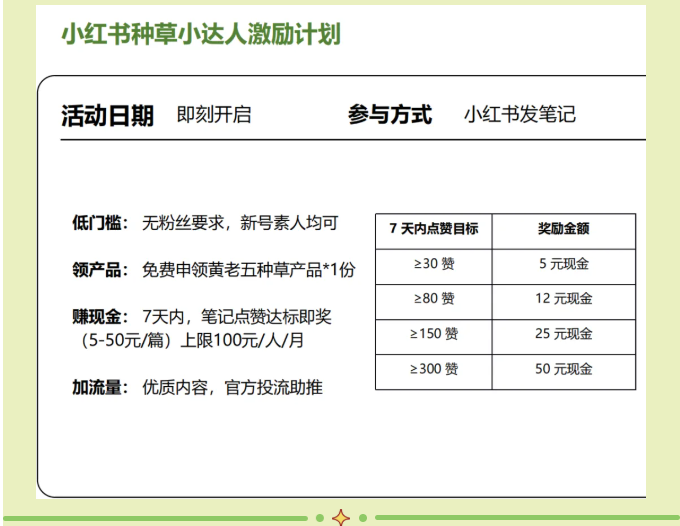The width and height of the screenshot is (680, 526).
Task: Select the 参与方式 heading
Action: point(390,115)
